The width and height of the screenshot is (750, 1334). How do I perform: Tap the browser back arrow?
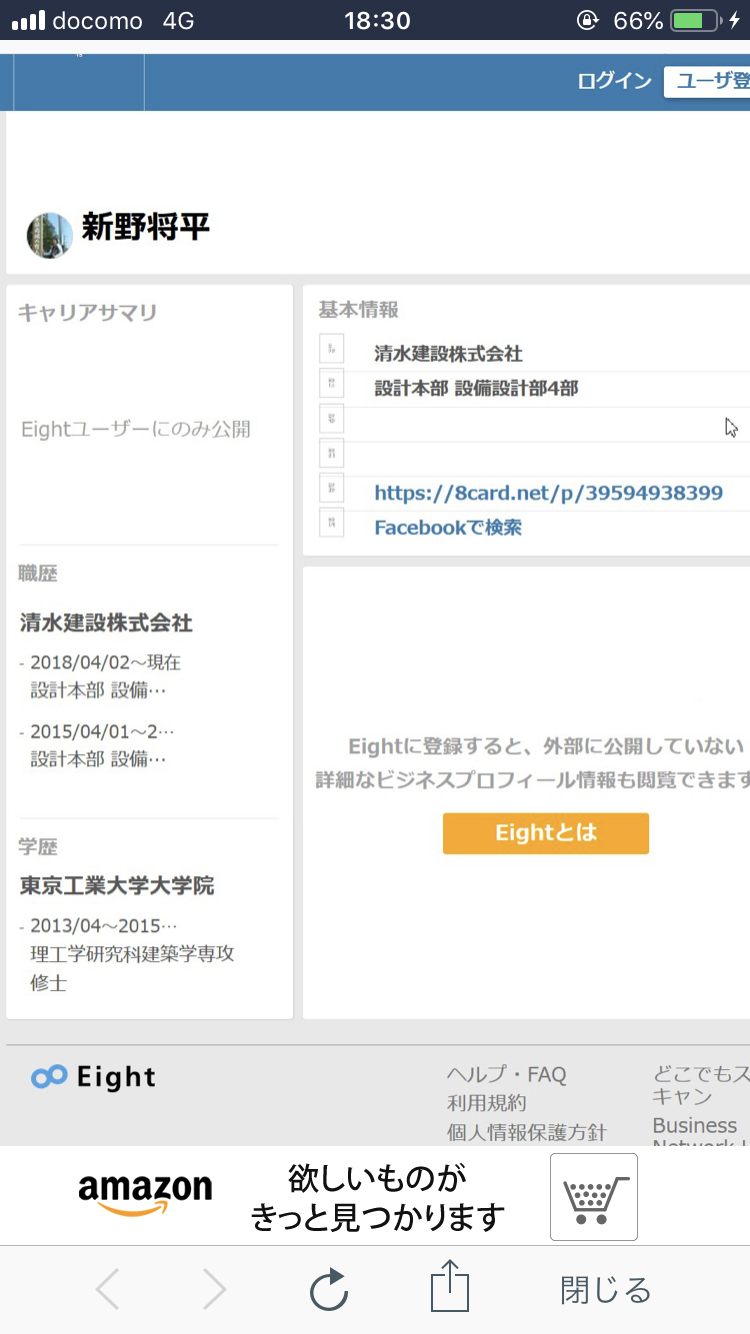click(108, 1290)
